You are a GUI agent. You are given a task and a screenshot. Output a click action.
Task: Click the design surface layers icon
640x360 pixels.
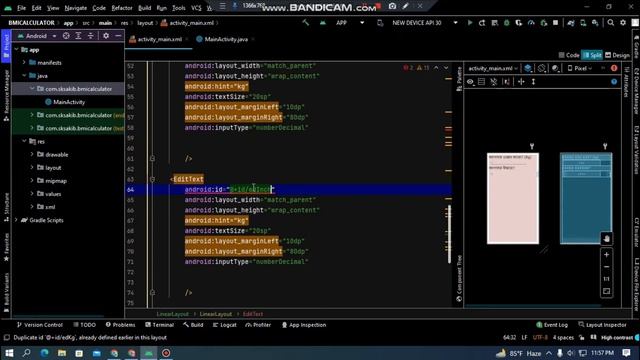528,68
